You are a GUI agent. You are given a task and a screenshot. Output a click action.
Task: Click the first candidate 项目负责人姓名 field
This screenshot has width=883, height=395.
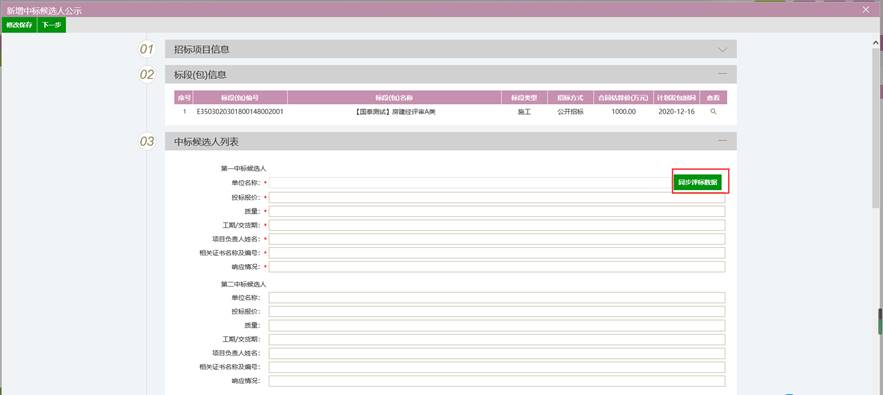coord(497,239)
